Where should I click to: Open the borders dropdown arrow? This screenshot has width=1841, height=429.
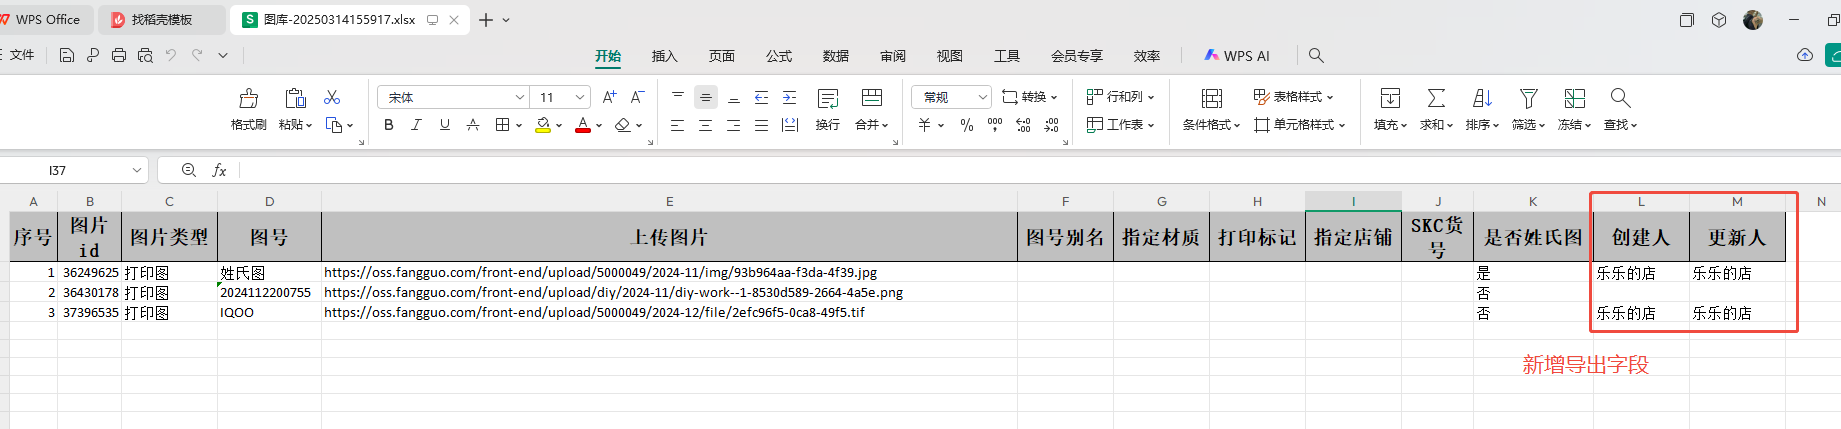[519, 126]
